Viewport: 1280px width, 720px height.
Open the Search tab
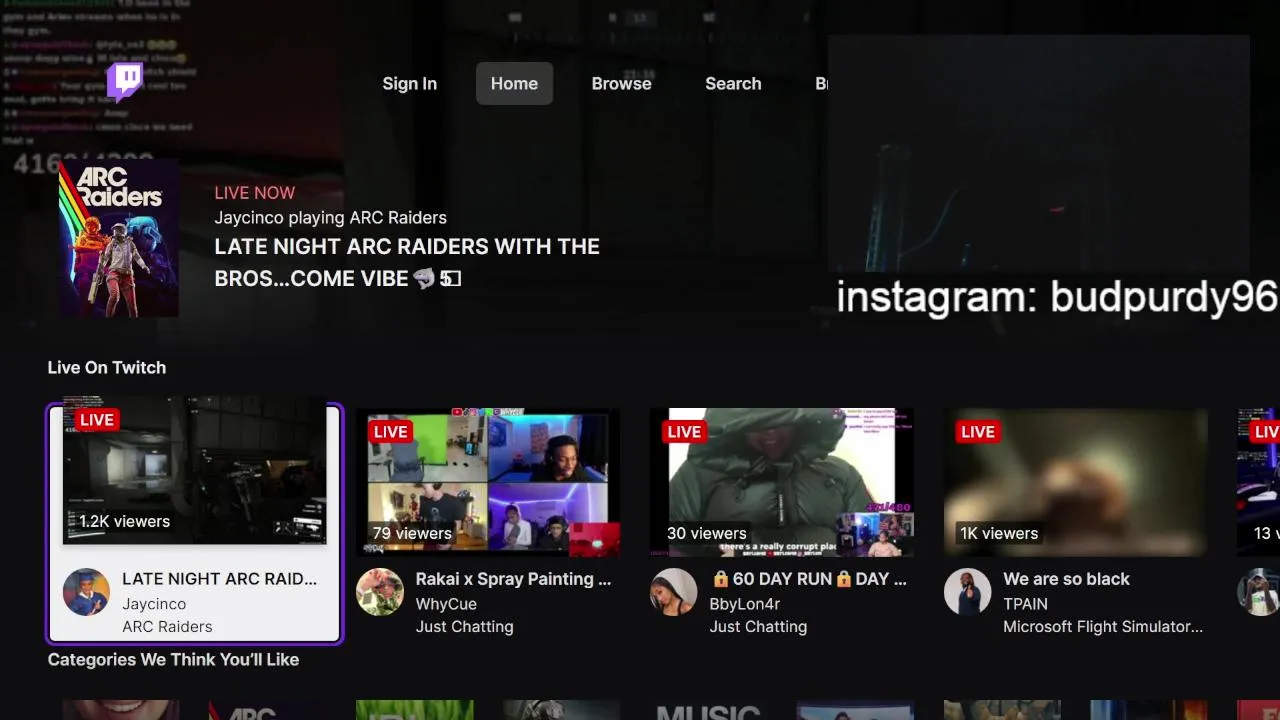coord(733,84)
